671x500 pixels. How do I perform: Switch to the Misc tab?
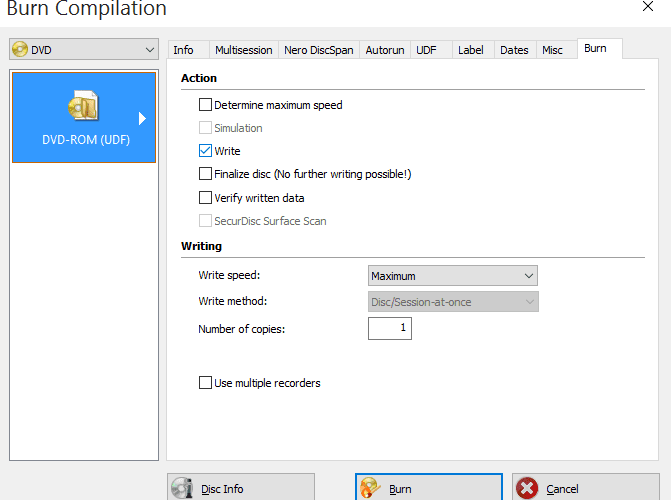(x=556, y=50)
